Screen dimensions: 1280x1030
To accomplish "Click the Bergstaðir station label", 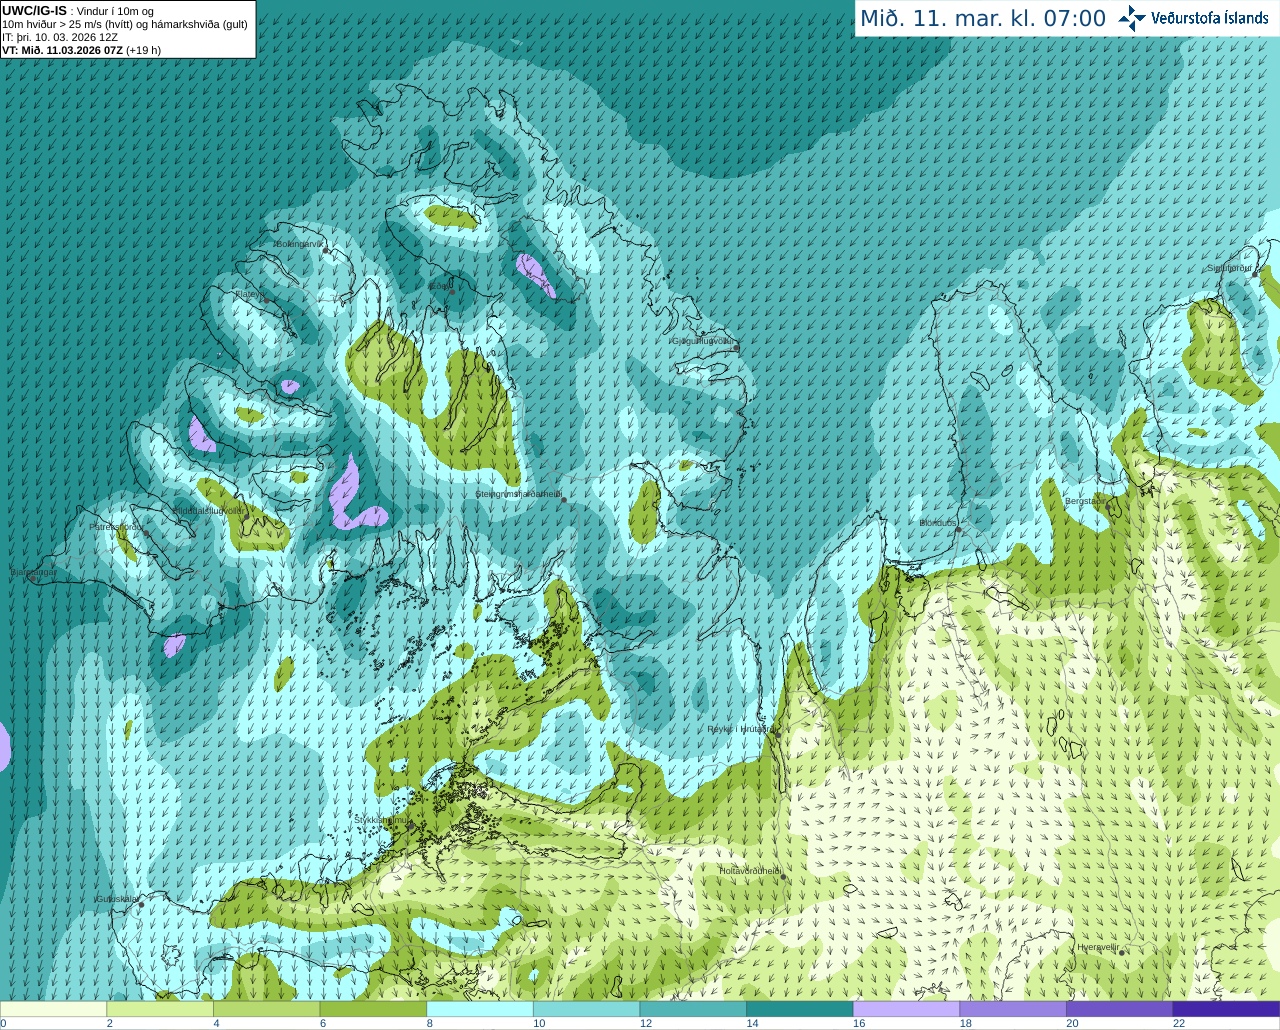I will (x=1085, y=500).
